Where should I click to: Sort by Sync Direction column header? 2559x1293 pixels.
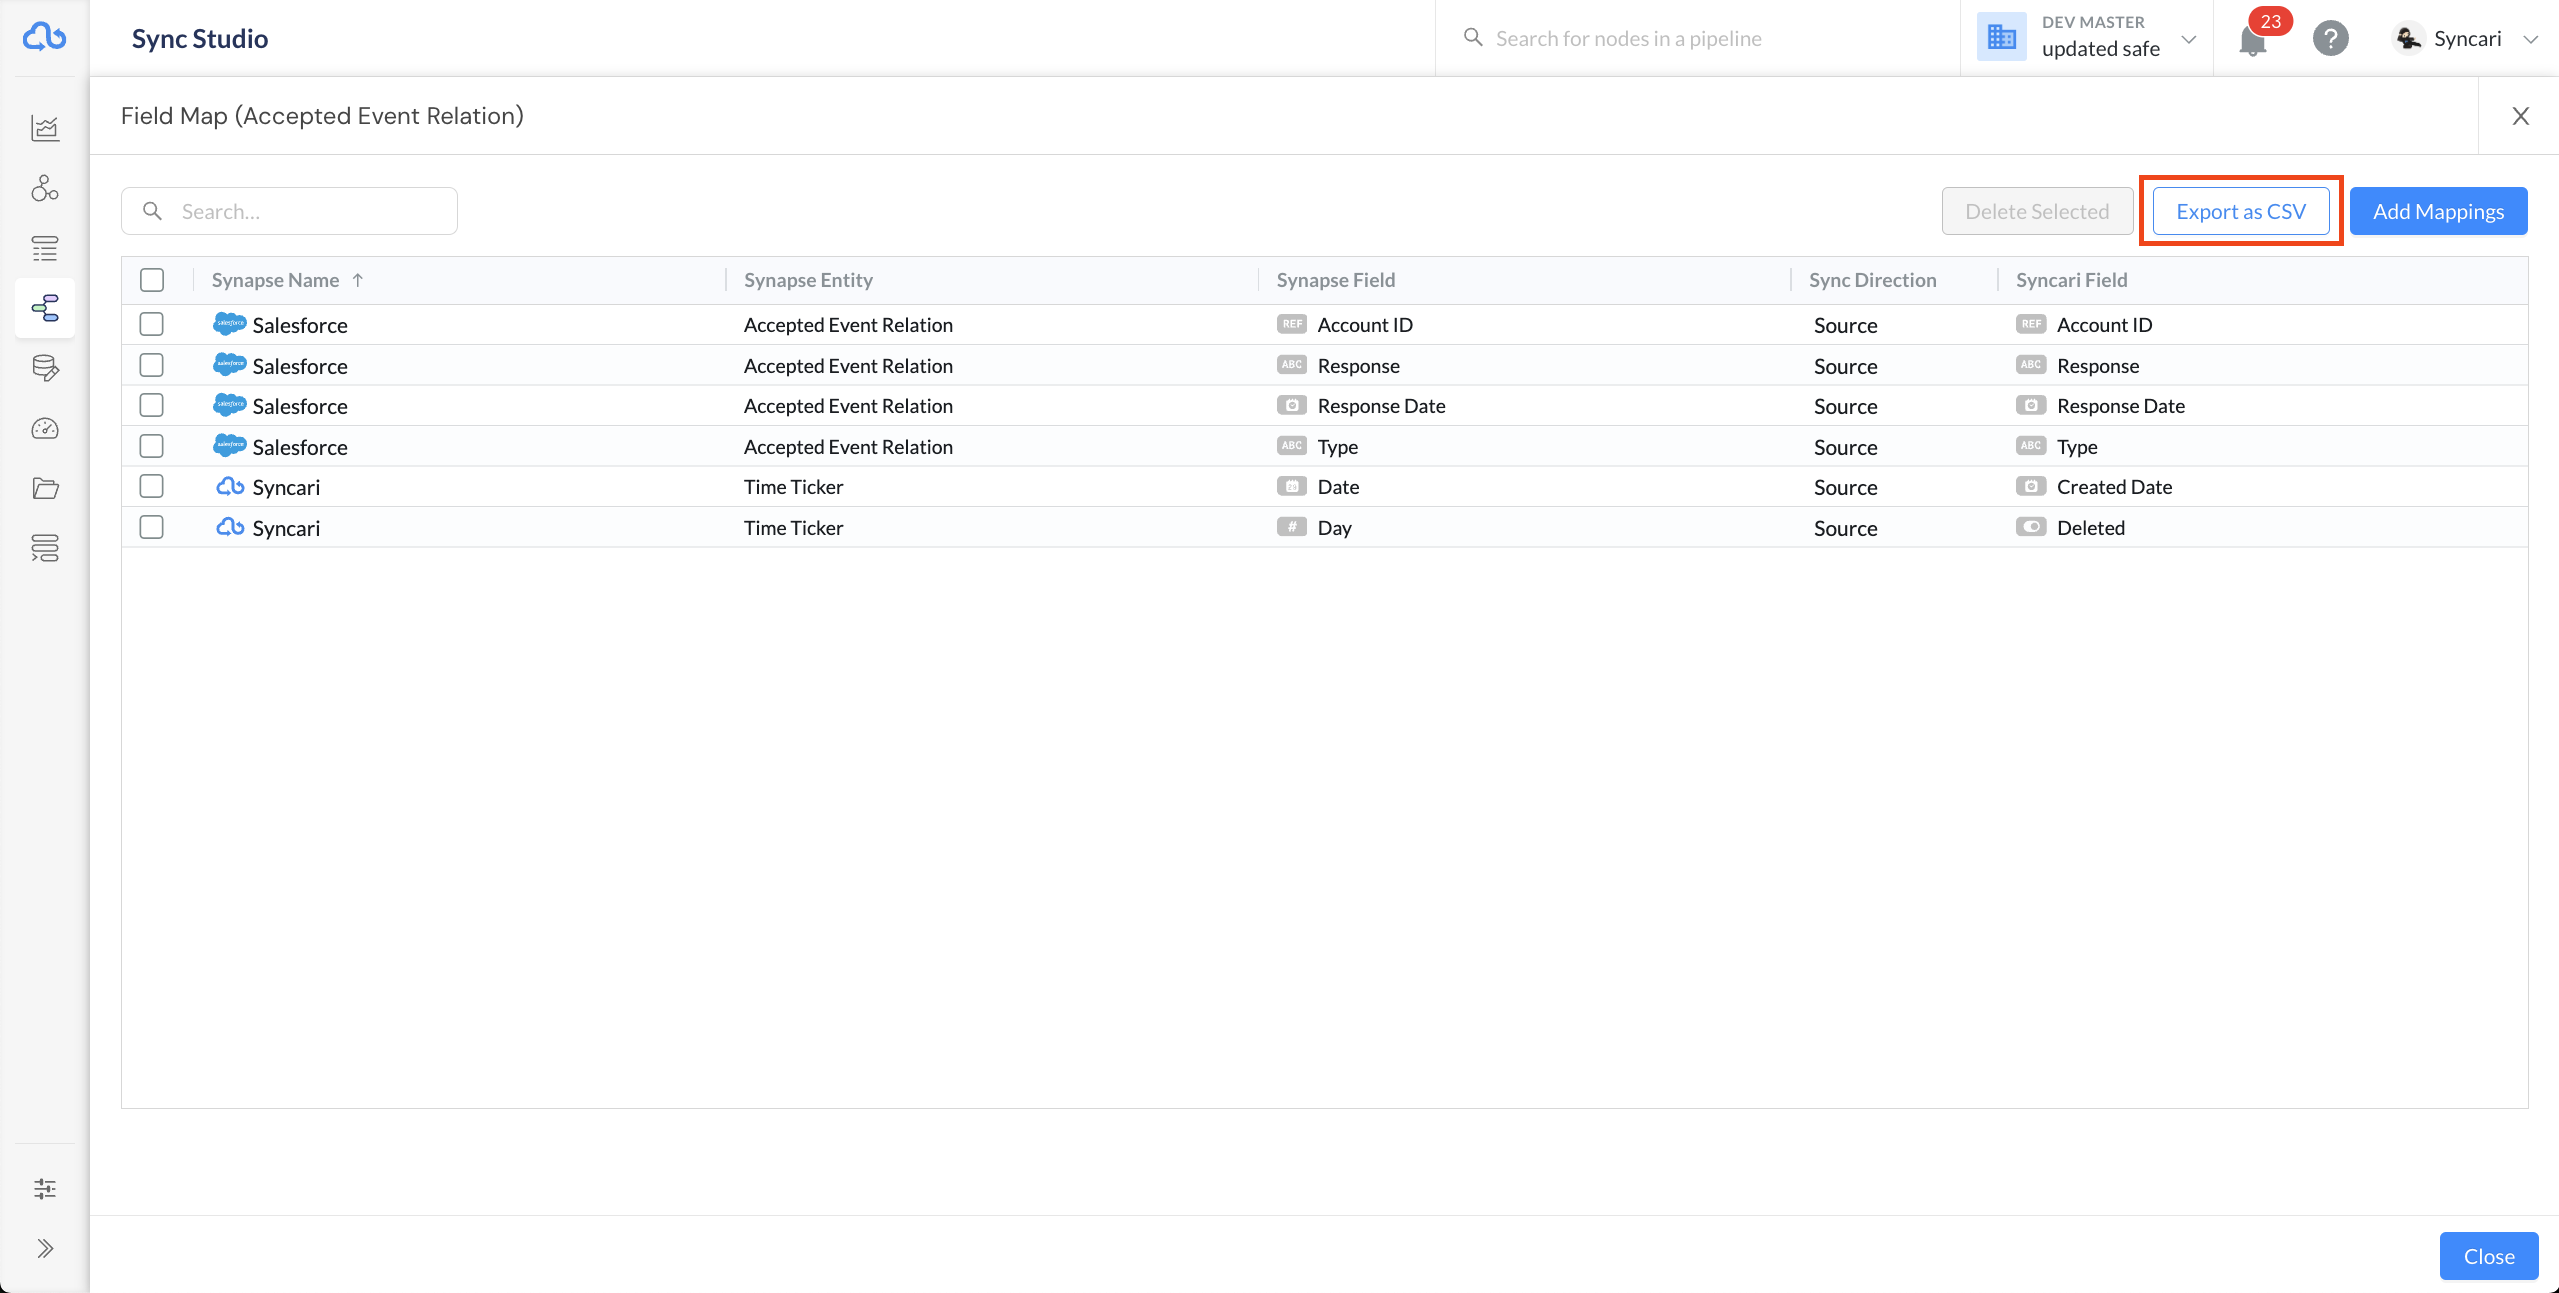1872,280
